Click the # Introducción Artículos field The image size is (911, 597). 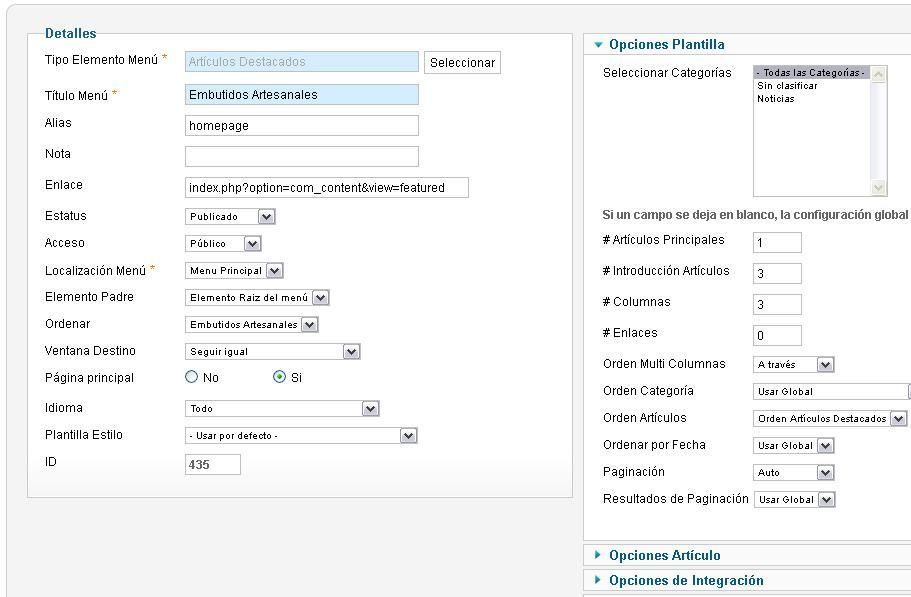777,273
